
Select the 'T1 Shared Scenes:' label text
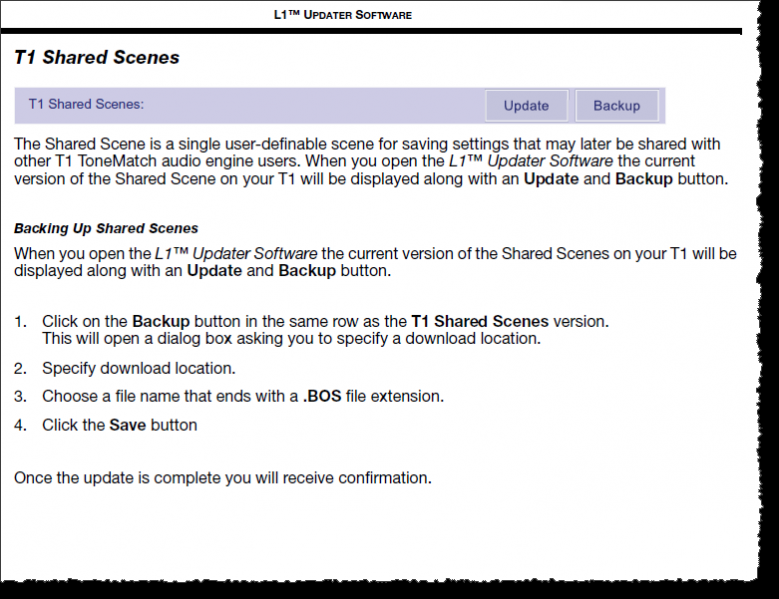tap(86, 104)
